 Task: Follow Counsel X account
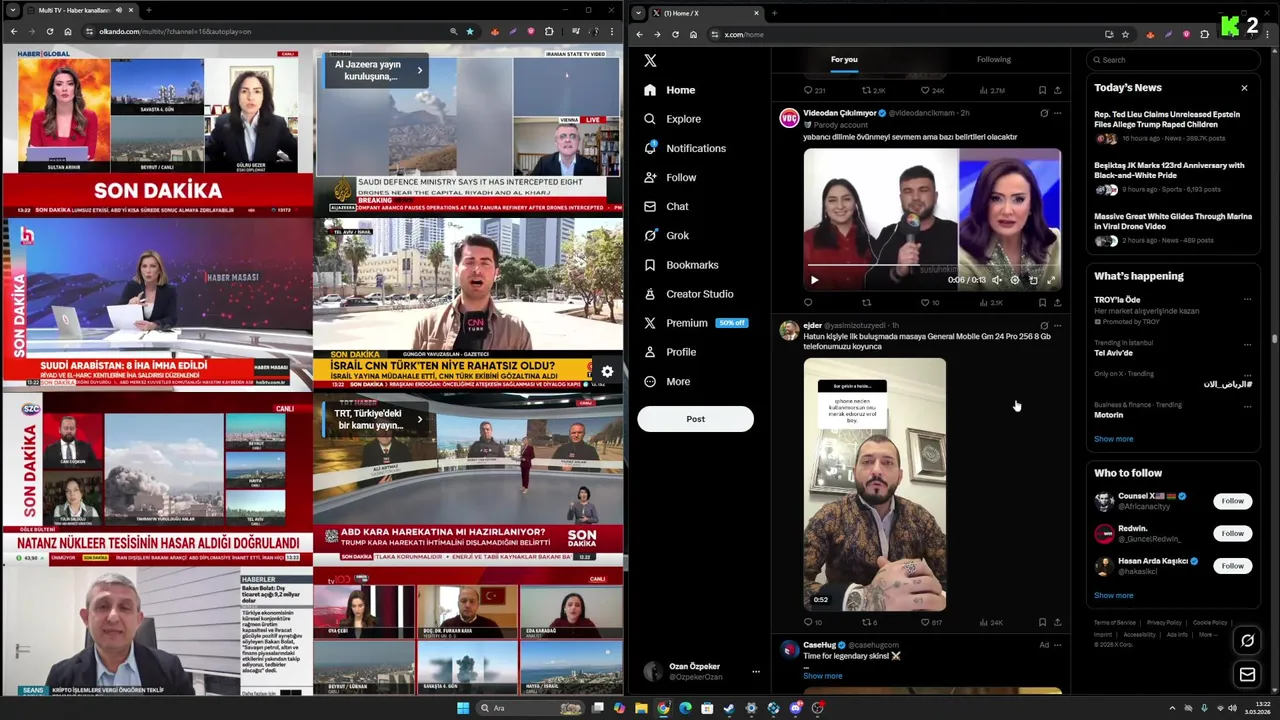(1232, 501)
